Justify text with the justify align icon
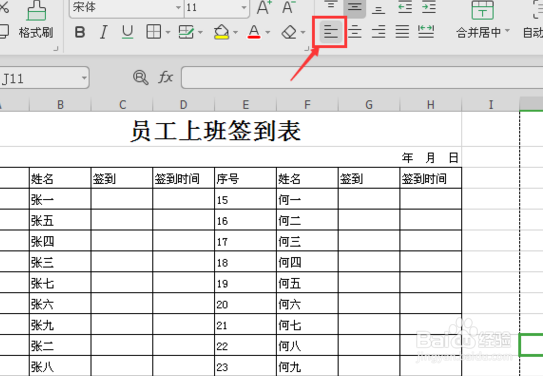Screen dimensions: 543x376 [402, 32]
